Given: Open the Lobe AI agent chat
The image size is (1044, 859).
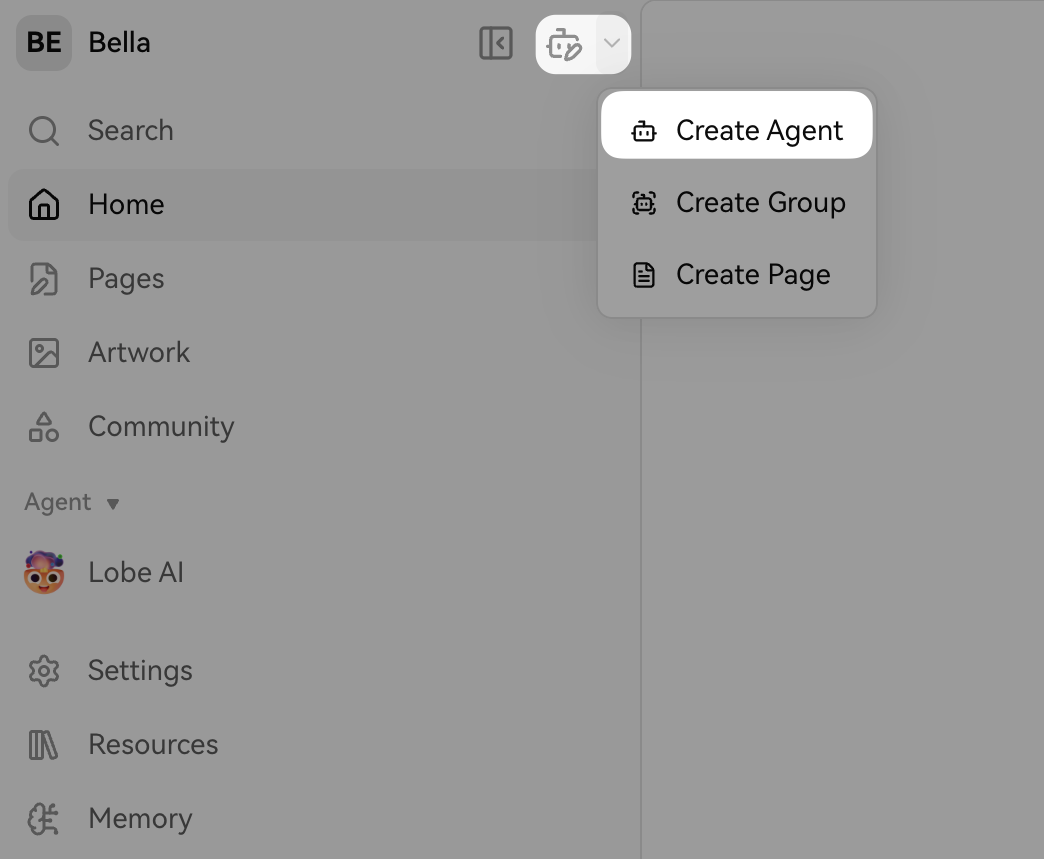Looking at the screenshot, I should [136, 572].
